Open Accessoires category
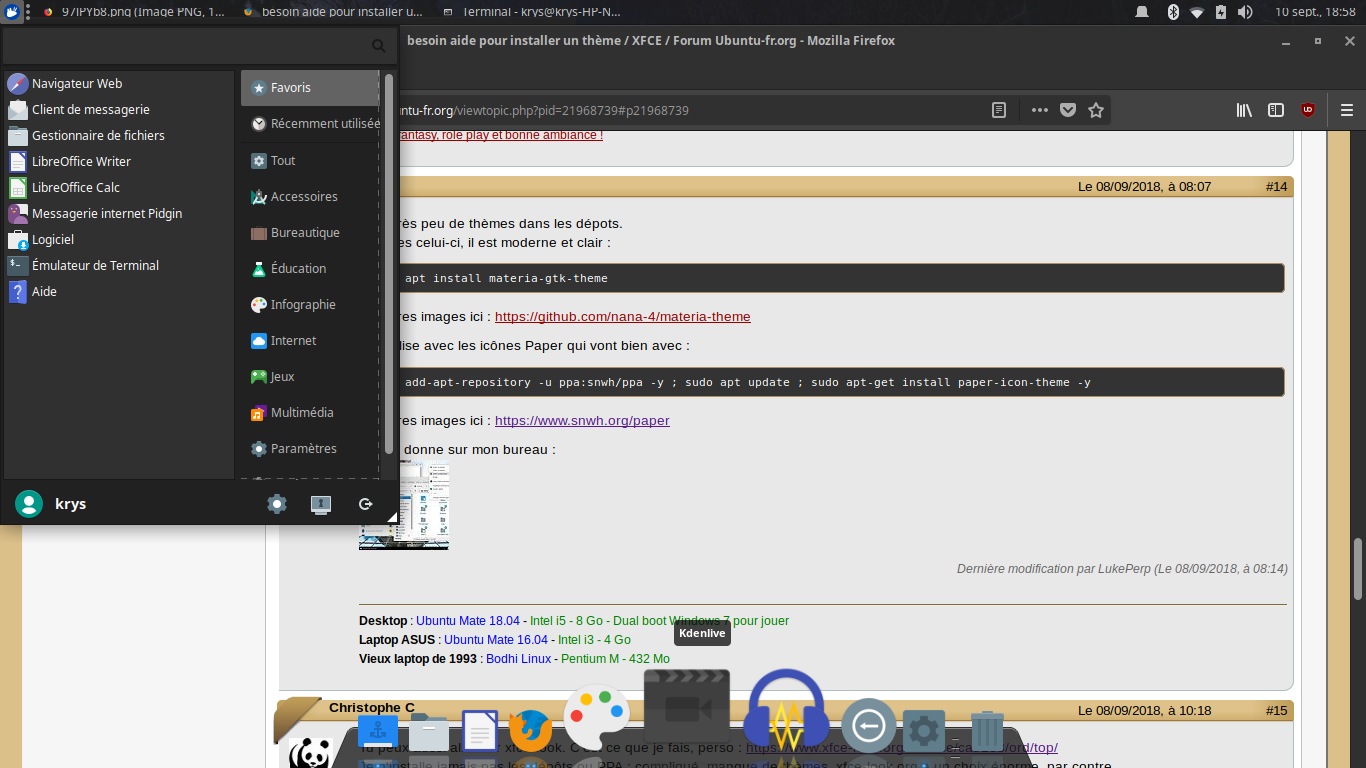1366x768 pixels. 310,196
